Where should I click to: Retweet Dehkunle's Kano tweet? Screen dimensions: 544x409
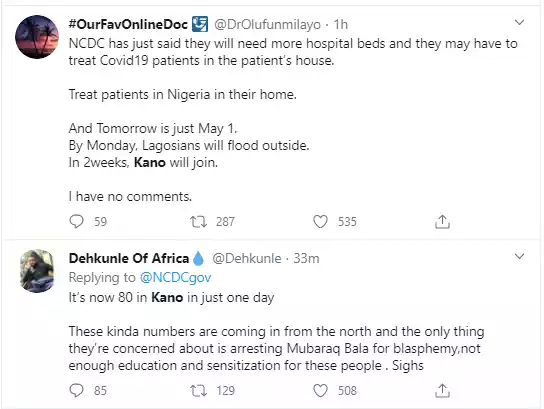198,391
